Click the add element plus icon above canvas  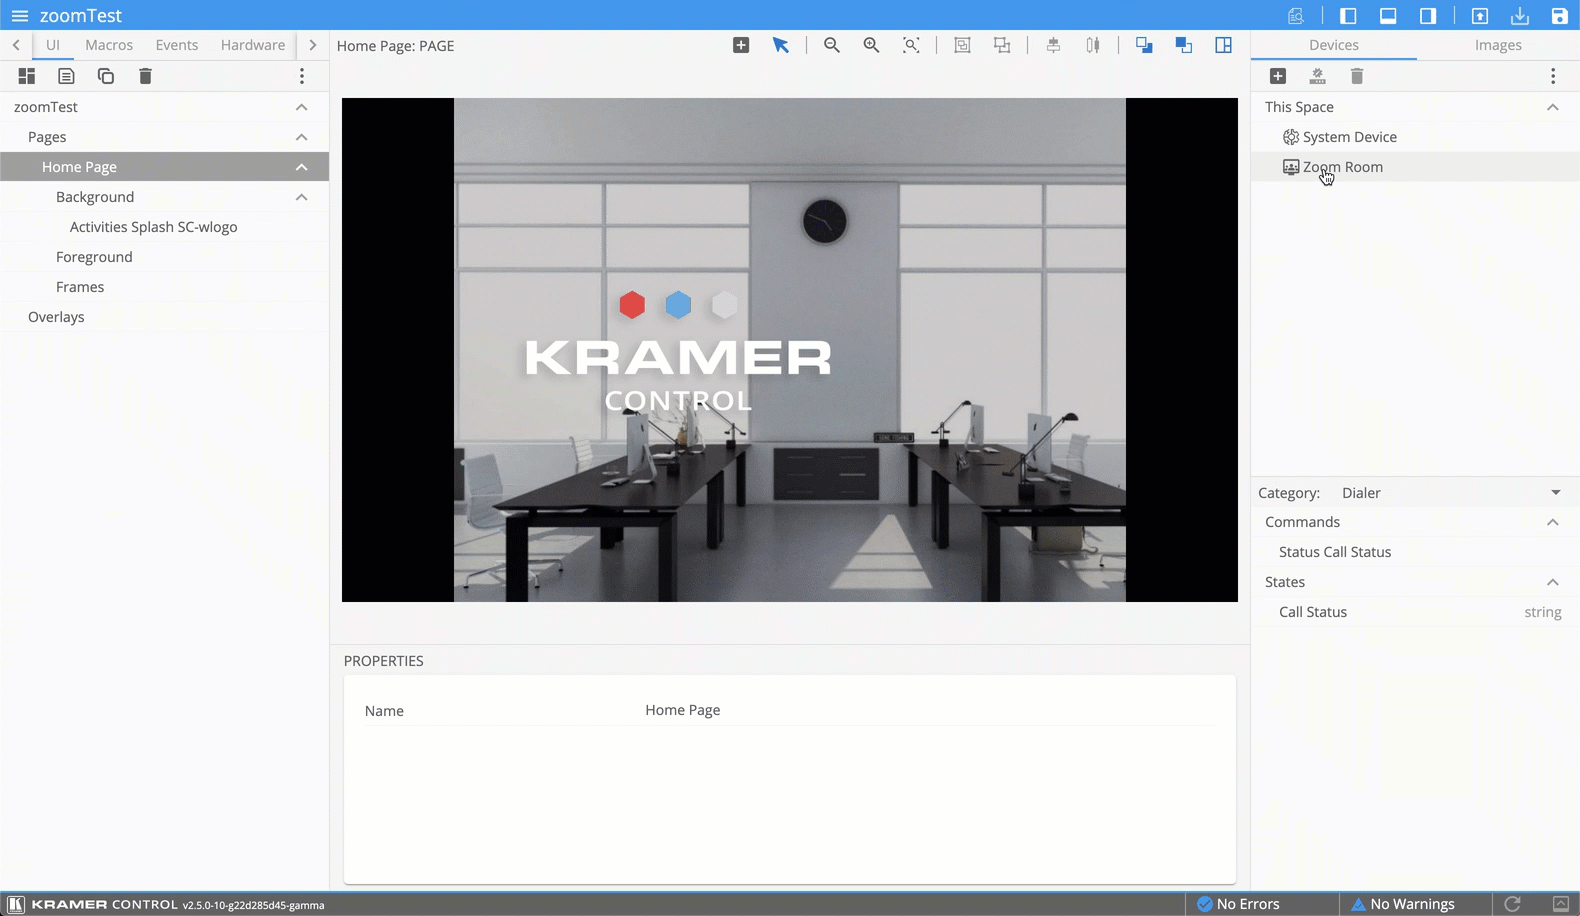click(741, 45)
